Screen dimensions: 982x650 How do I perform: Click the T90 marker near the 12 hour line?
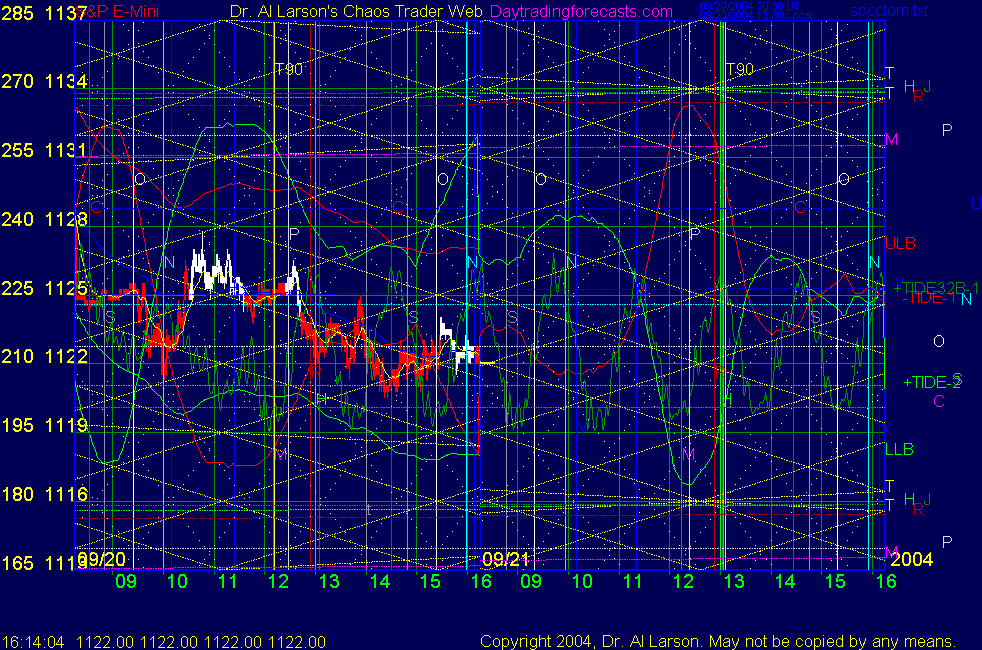click(x=289, y=69)
